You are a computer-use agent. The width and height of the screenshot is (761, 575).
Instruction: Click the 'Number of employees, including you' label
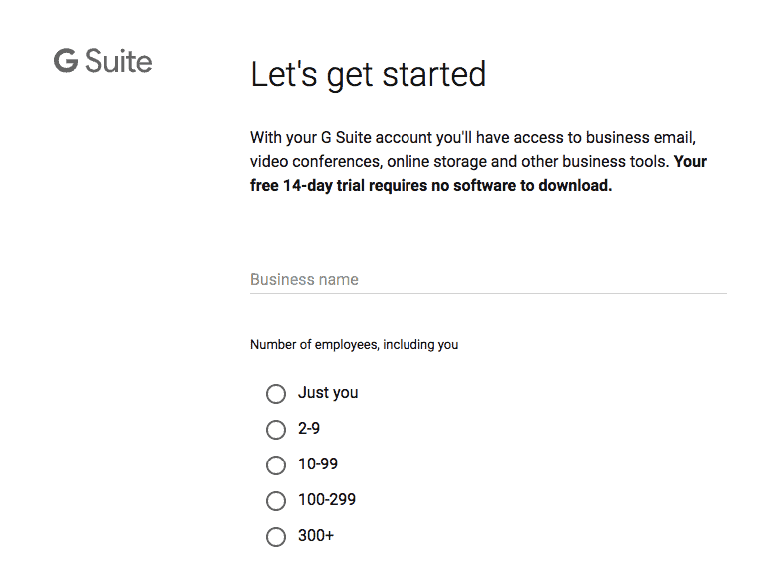click(354, 345)
